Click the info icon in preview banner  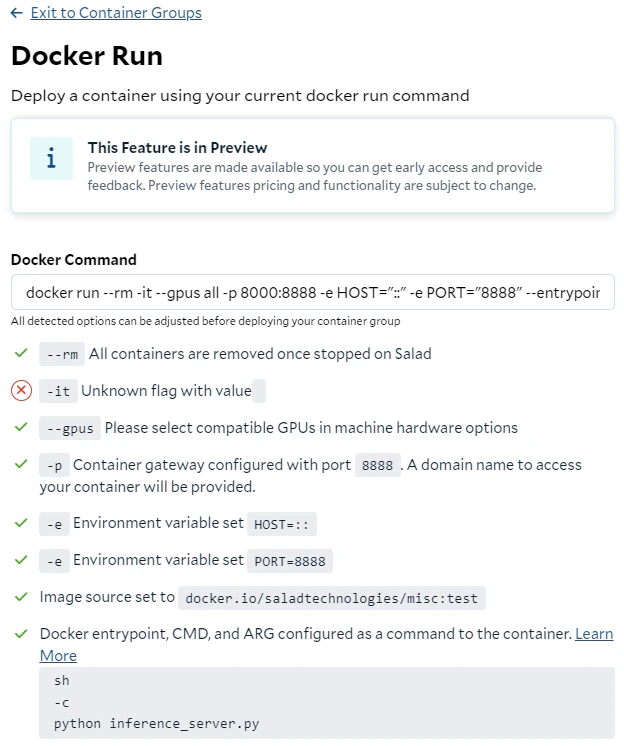pos(51,158)
